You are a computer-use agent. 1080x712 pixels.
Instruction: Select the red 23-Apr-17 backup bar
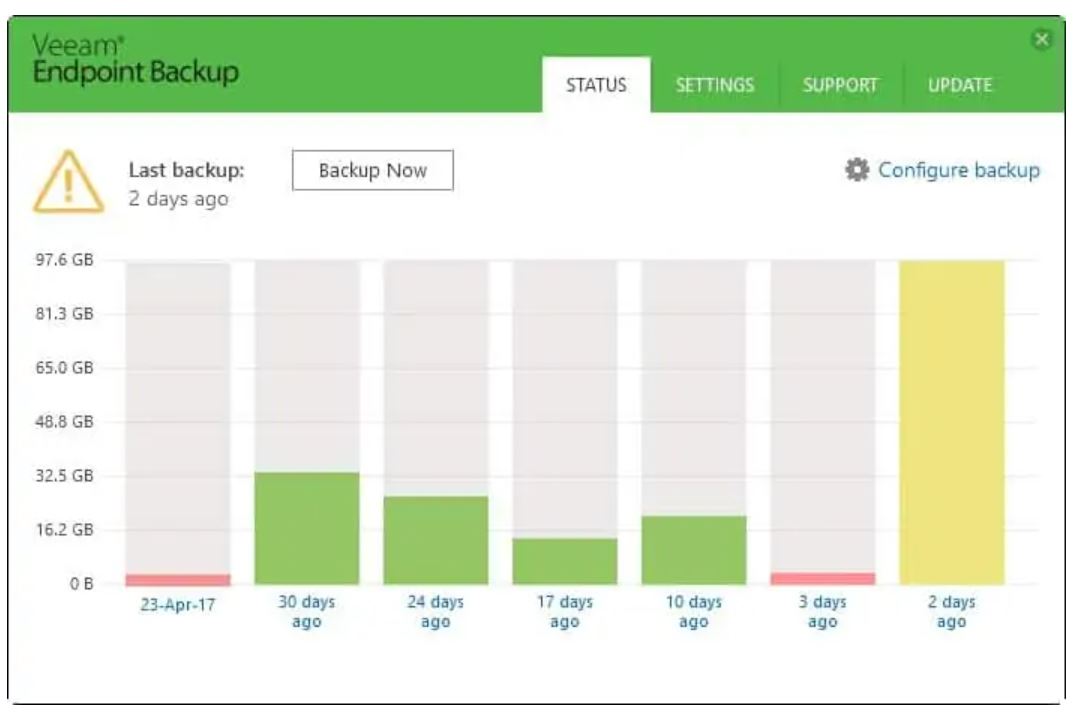[x=178, y=579]
